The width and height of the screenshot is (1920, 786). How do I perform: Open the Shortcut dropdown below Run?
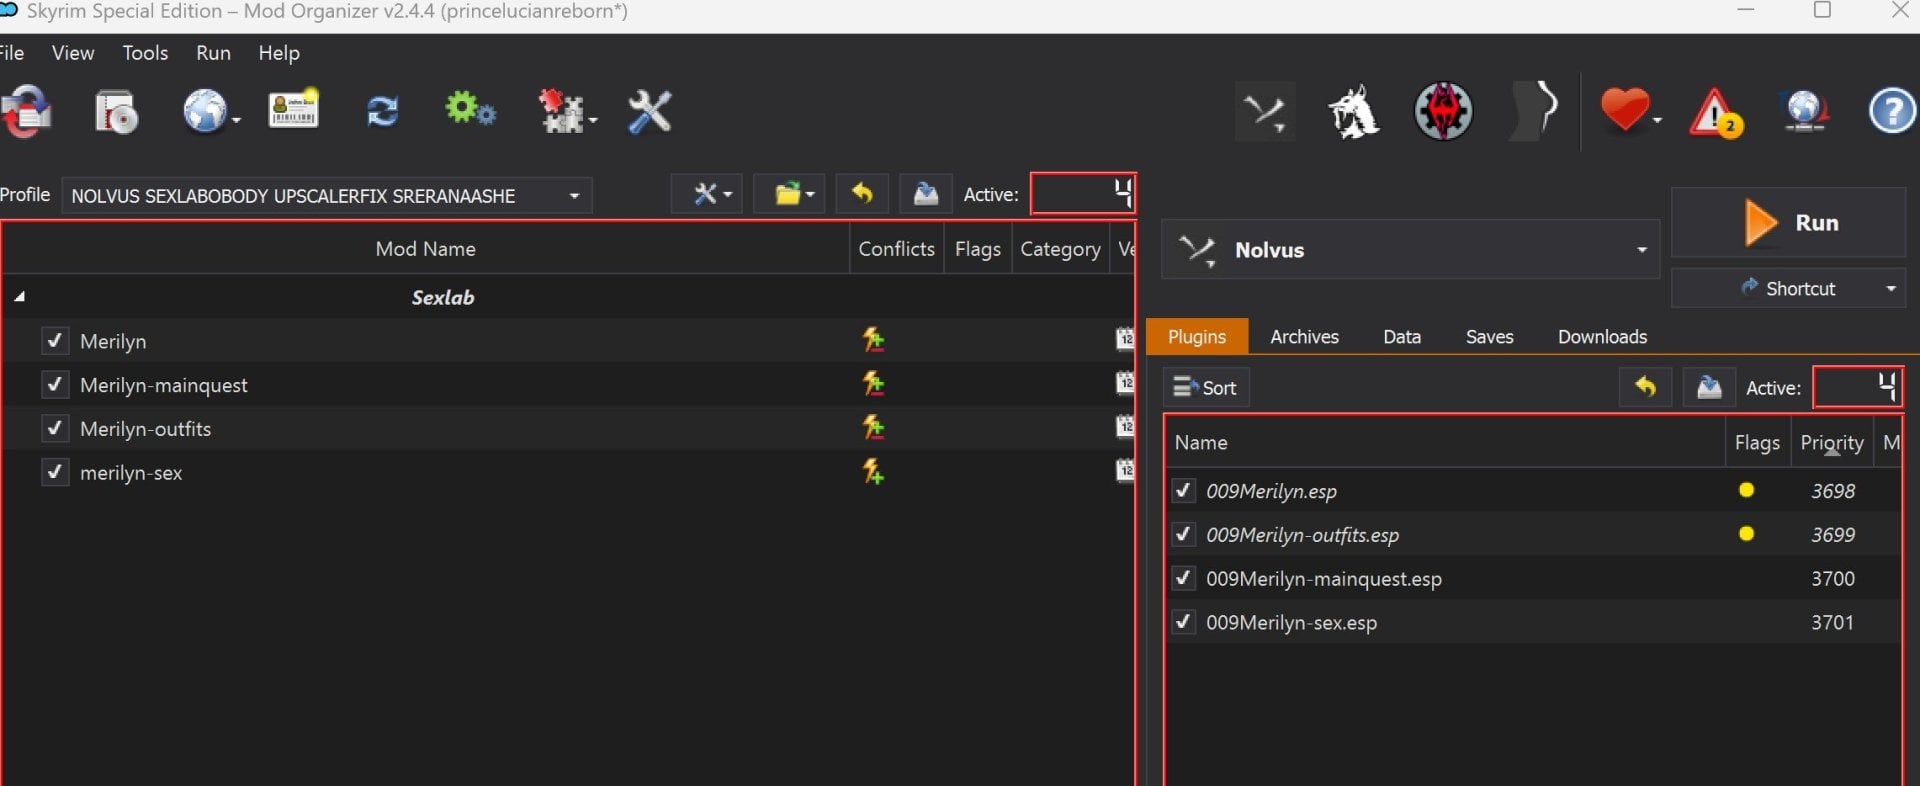coord(1788,288)
